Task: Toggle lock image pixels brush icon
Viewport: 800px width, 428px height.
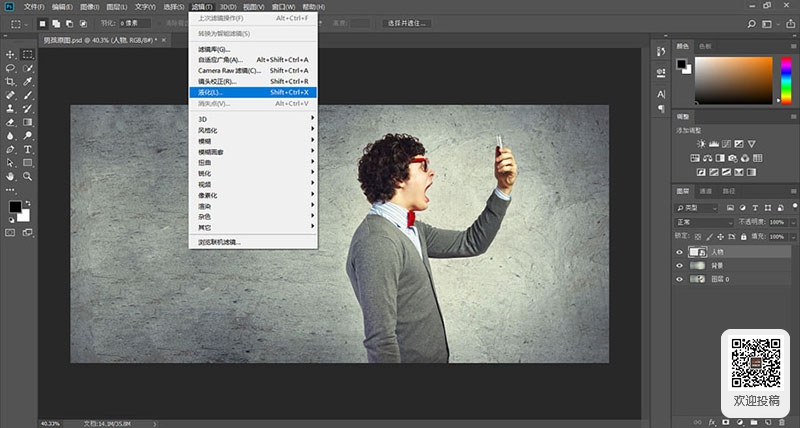Action: (x=709, y=237)
